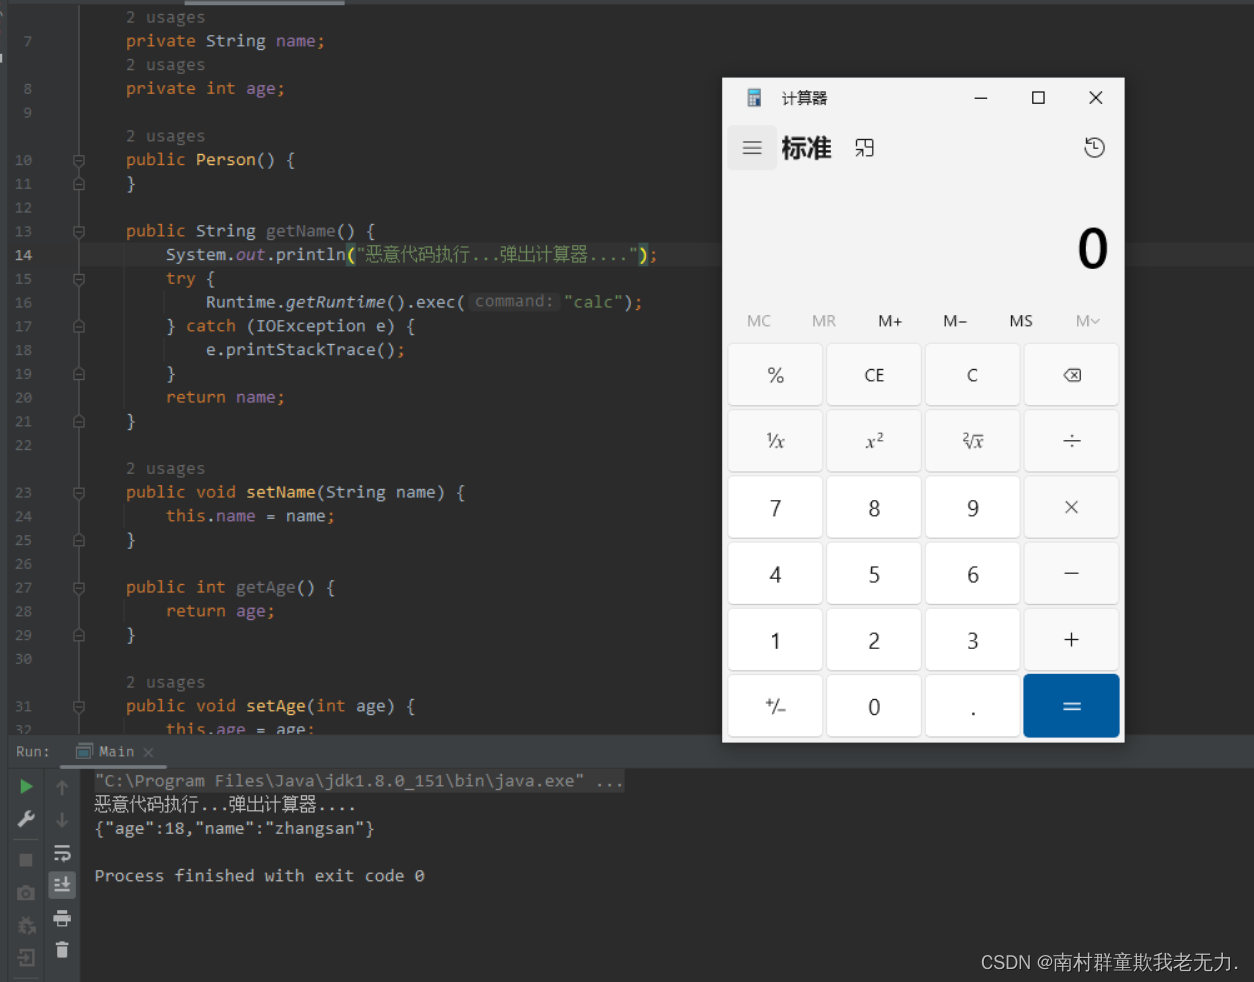This screenshot has width=1254, height=982.
Task: Click the exit icon in Run panel
Action: (x=26, y=957)
